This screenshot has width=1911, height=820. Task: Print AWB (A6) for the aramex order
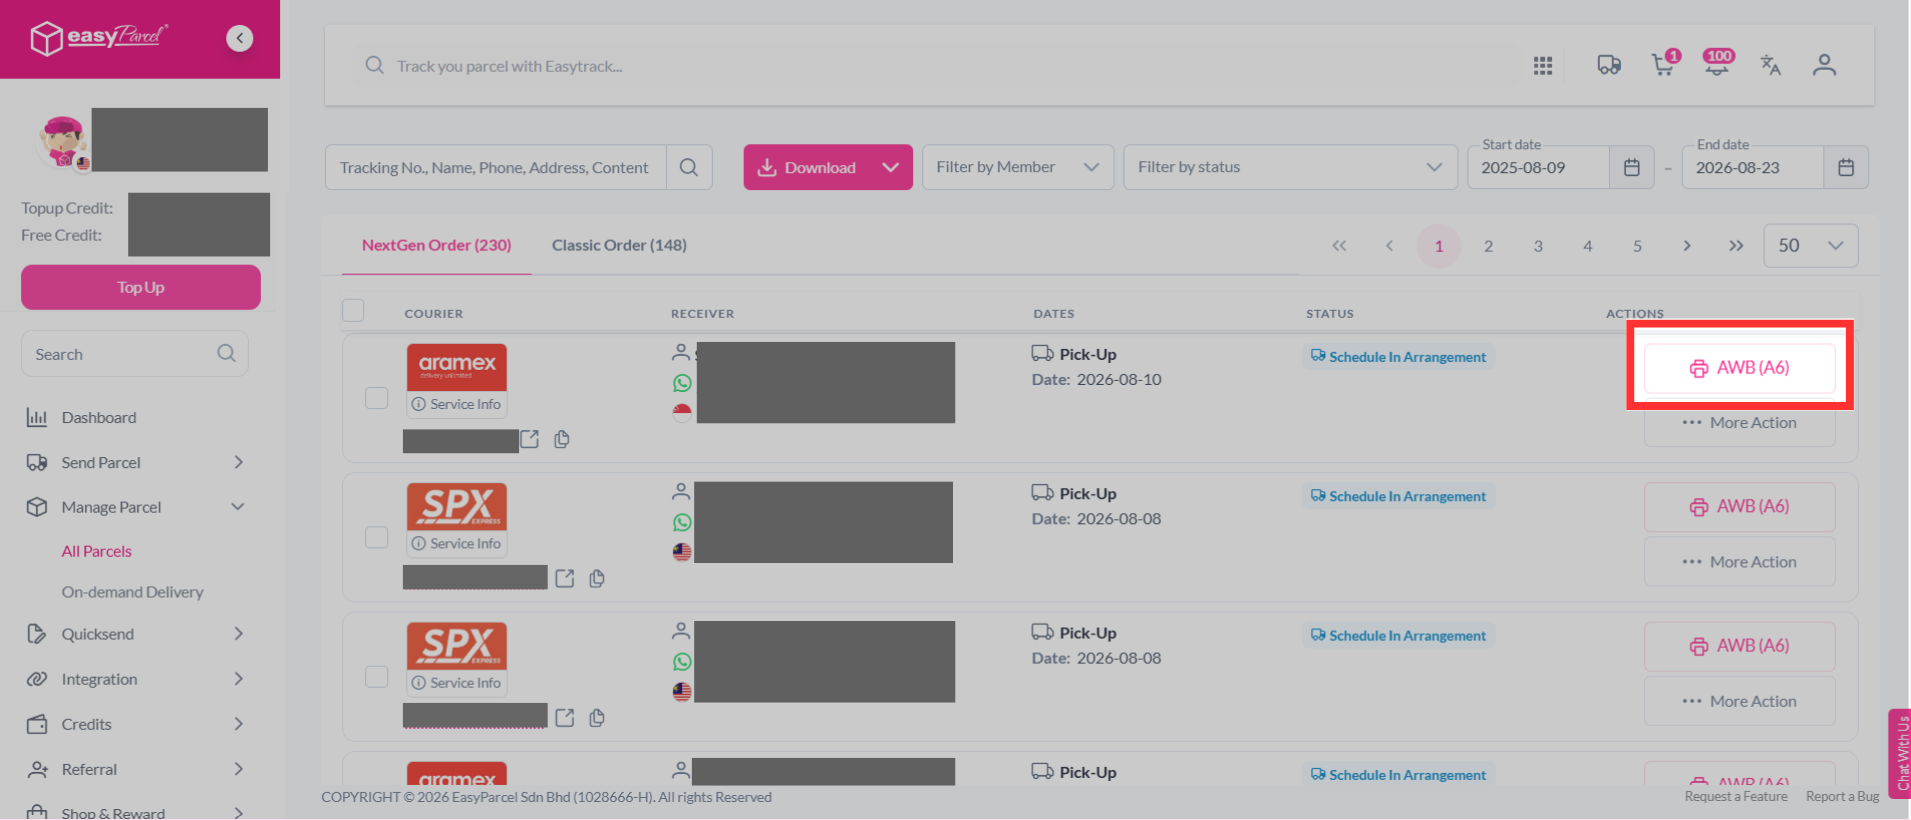1740,368
